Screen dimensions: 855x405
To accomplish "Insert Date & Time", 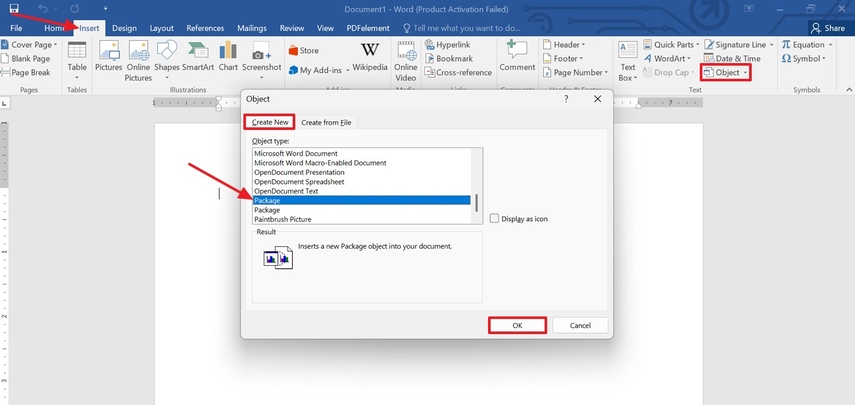I will coord(733,58).
